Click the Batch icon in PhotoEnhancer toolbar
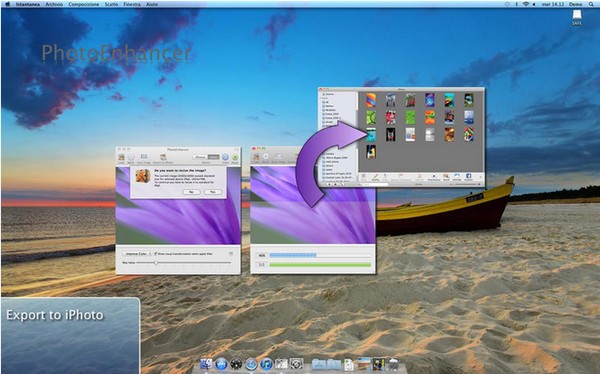This screenshot has height=374, width=600. click(131, 157)
